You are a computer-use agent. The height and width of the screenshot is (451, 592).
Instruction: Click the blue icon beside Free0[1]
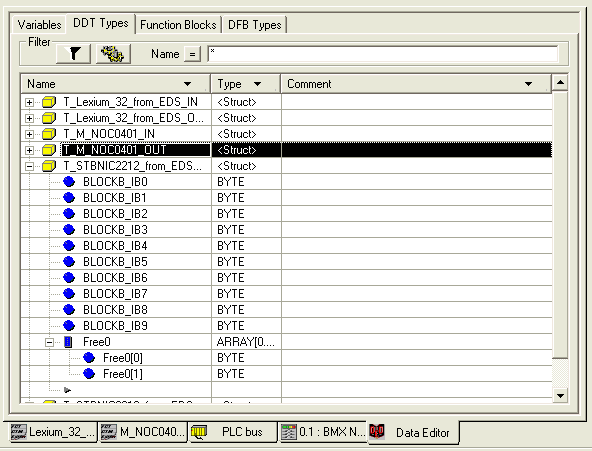point(89,374)
